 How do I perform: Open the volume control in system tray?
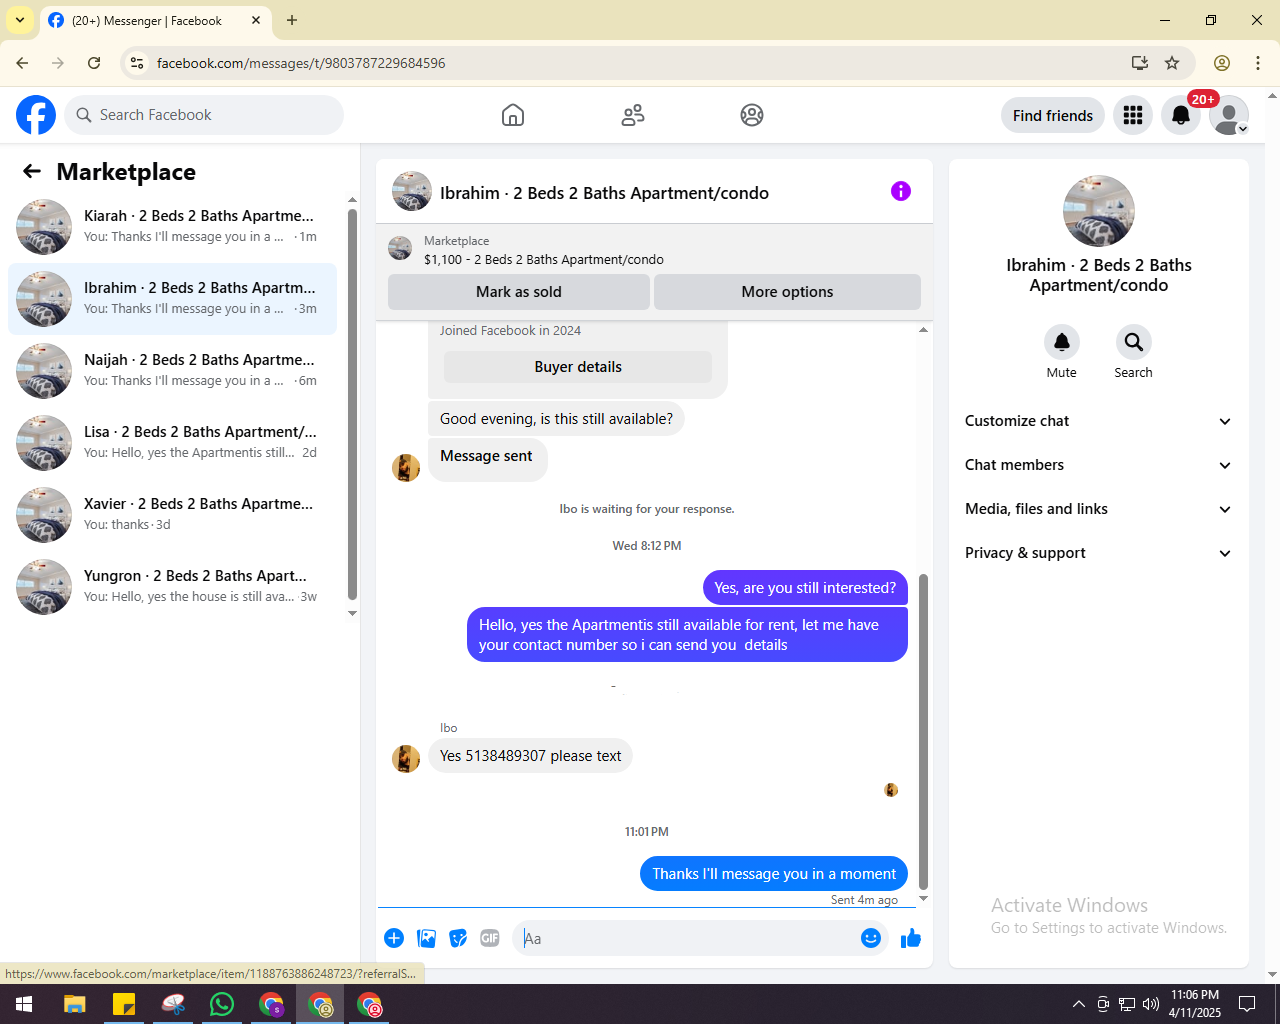[x=1151, y=1004]
